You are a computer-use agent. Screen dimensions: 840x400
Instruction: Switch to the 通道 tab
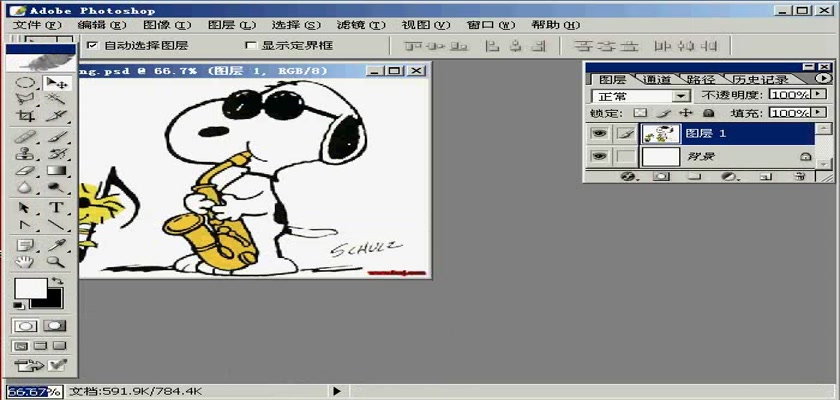coord(656,80)
